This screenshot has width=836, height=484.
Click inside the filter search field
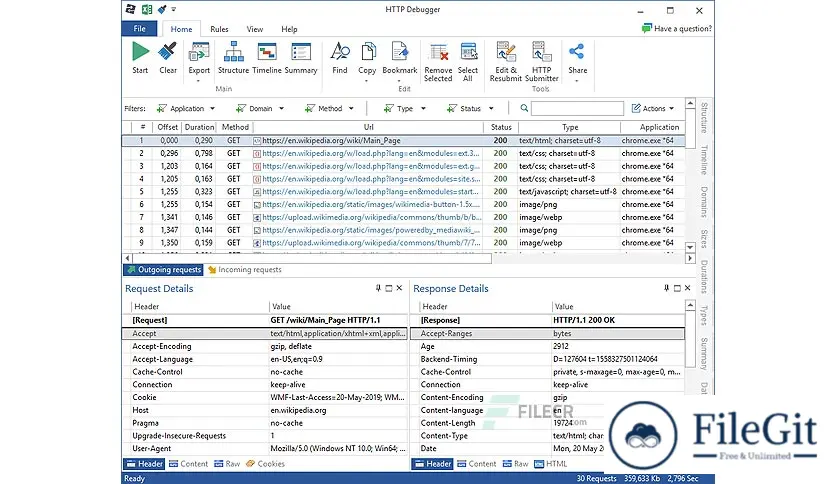[577, 108]
